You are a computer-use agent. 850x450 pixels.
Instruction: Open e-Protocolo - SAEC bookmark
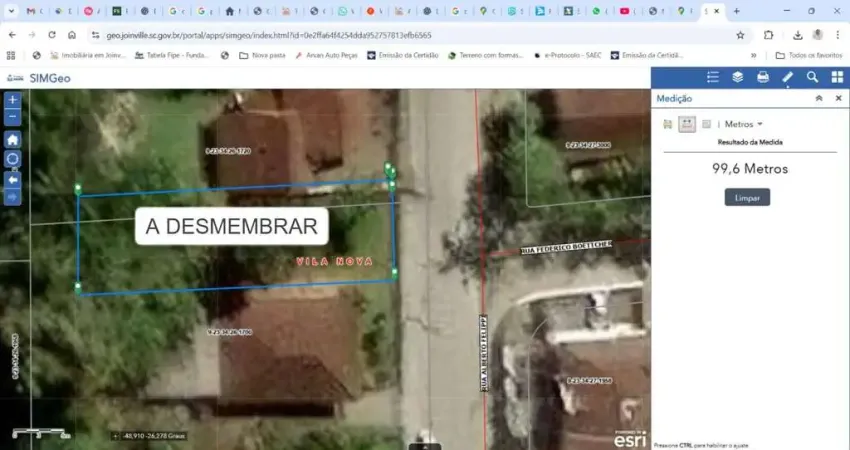coord(568,55)
